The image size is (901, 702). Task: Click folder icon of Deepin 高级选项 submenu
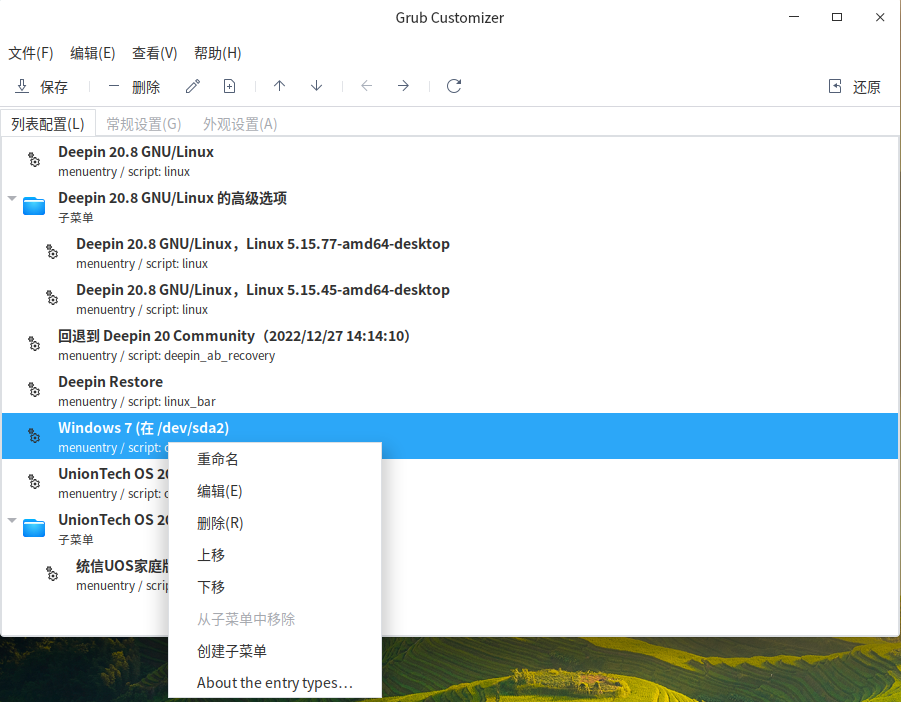point(34,206)
